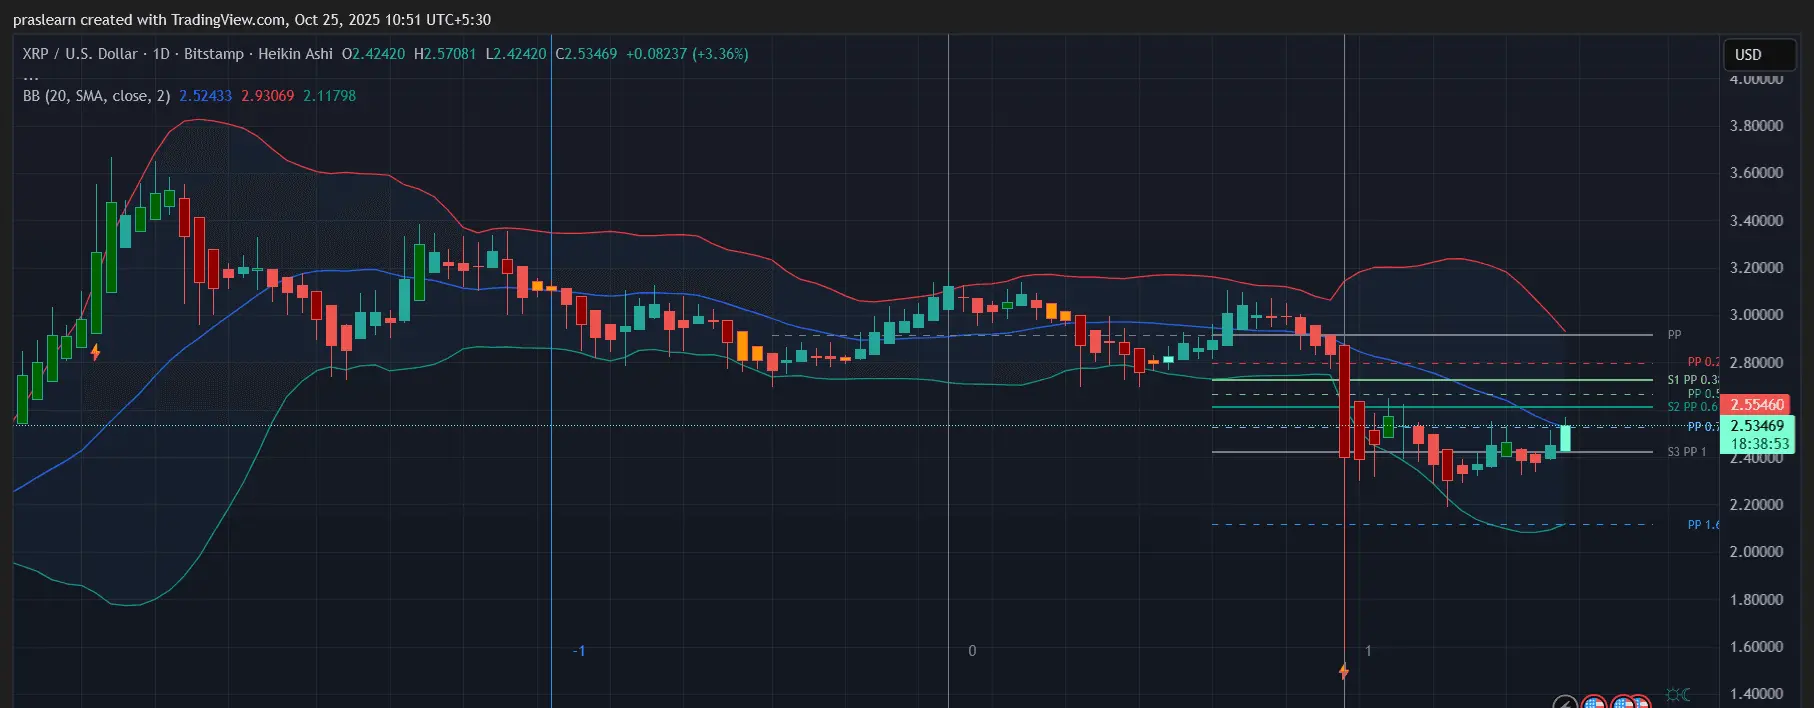Click the green 2.53469 current price label
Viewport: 1814px width, 708px height.
(1757, 426)
